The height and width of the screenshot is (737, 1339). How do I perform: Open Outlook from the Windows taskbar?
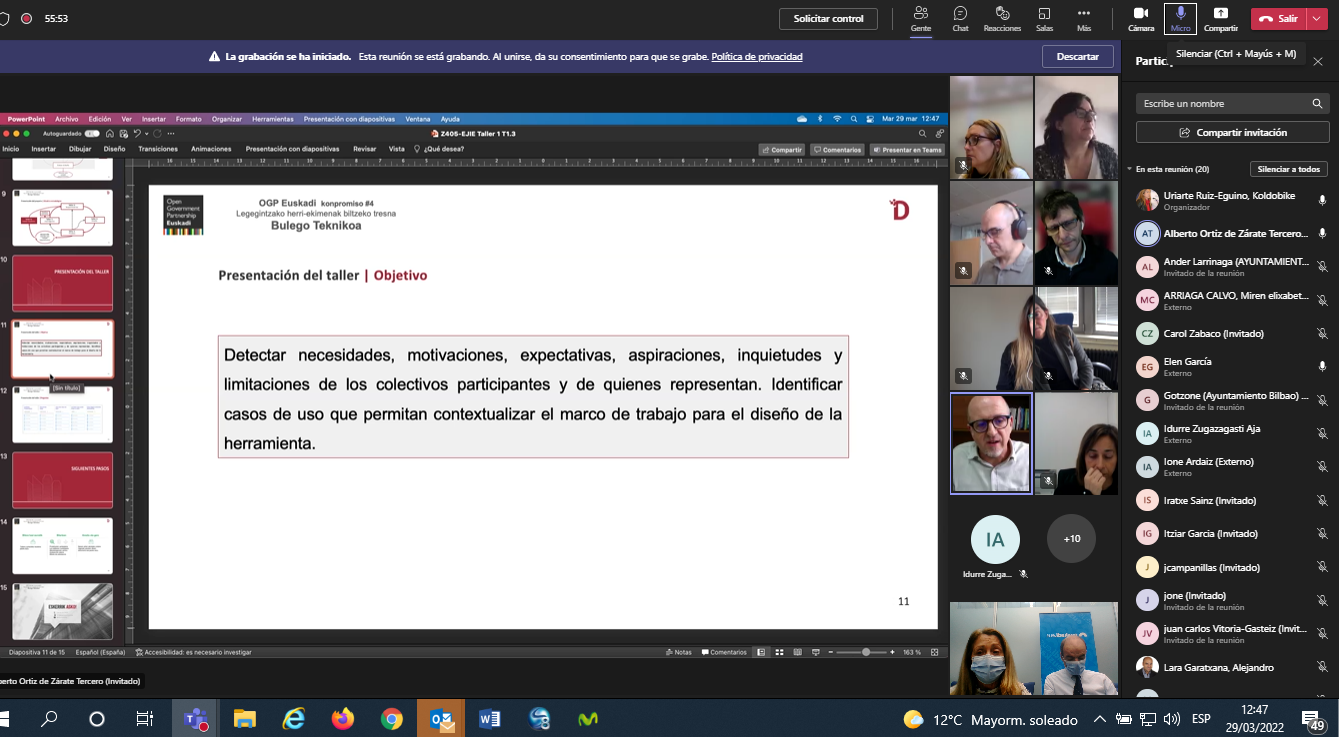coord(441,718)
